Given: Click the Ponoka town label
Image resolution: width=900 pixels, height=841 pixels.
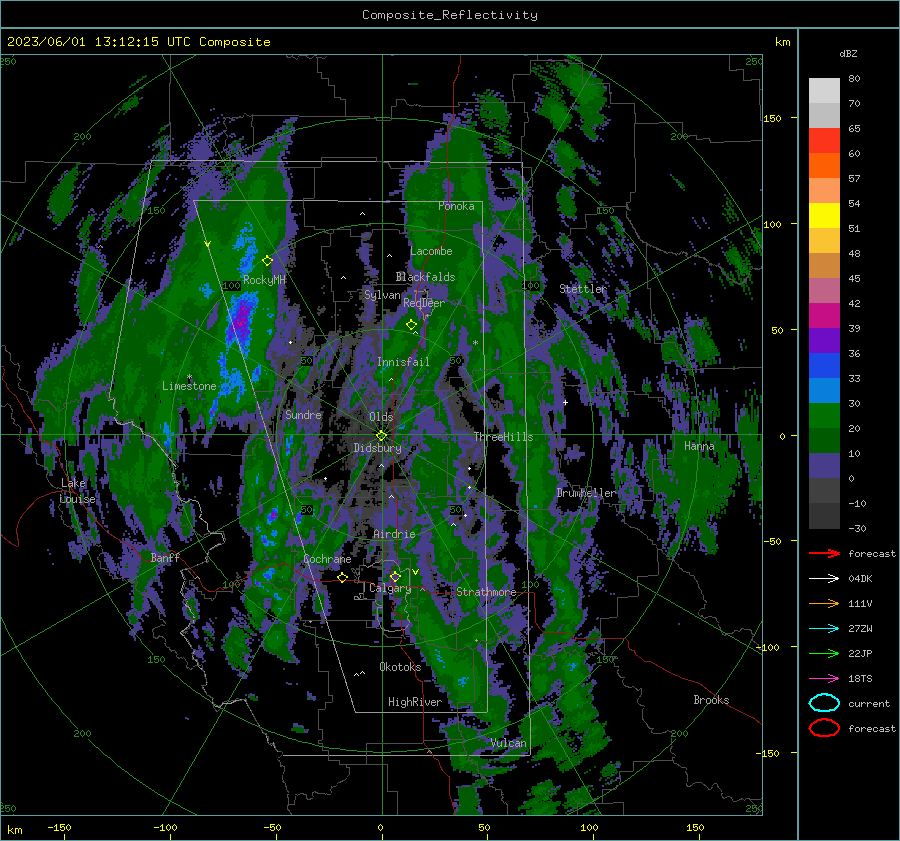Looking at the screenshot, I should click(x=456, y=206).
